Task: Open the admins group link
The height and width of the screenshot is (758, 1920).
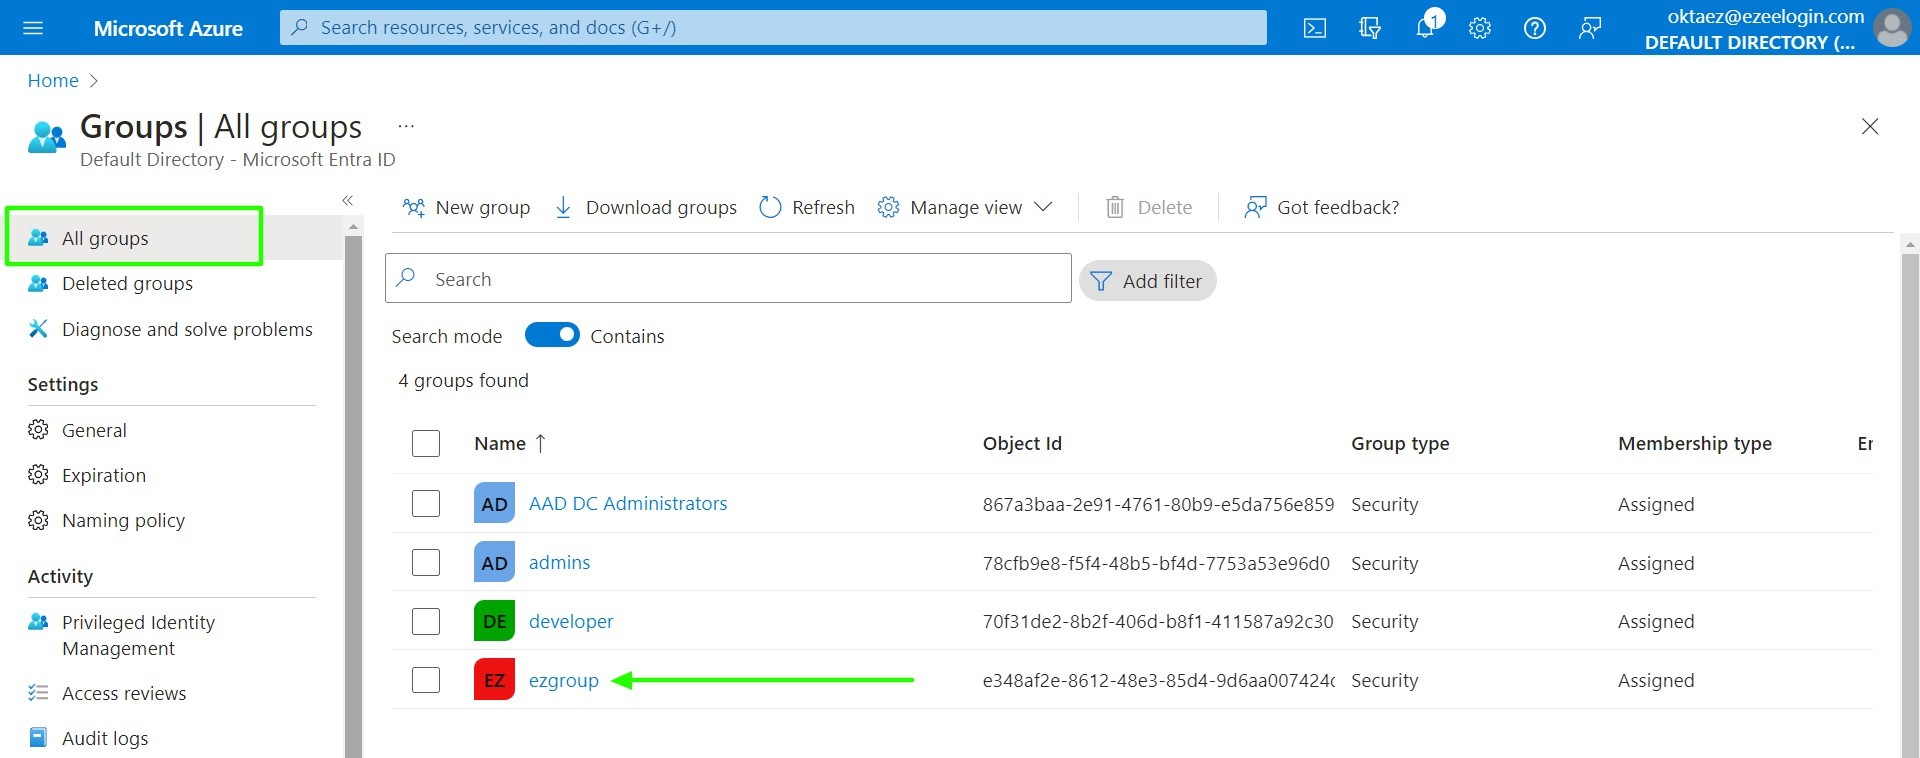Action: 559,563
